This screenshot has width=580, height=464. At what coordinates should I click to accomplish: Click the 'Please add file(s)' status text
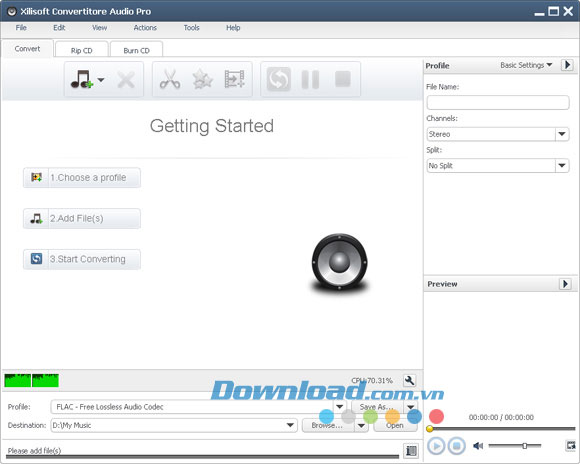34,451
